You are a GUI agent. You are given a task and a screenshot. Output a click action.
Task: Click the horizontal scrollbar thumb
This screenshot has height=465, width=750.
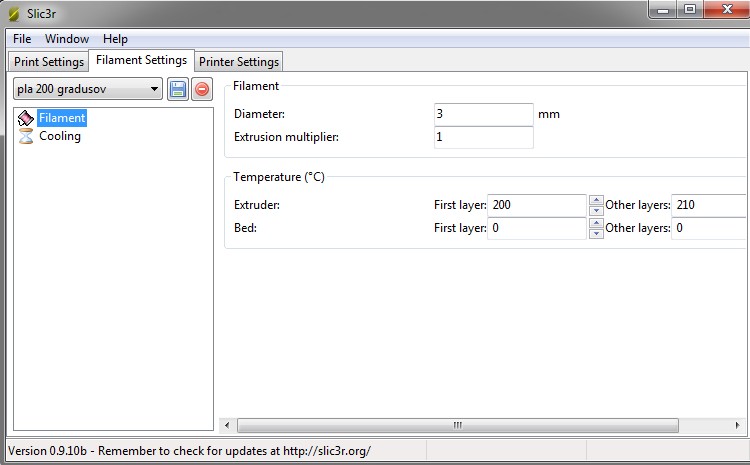[x=458, y=425]
